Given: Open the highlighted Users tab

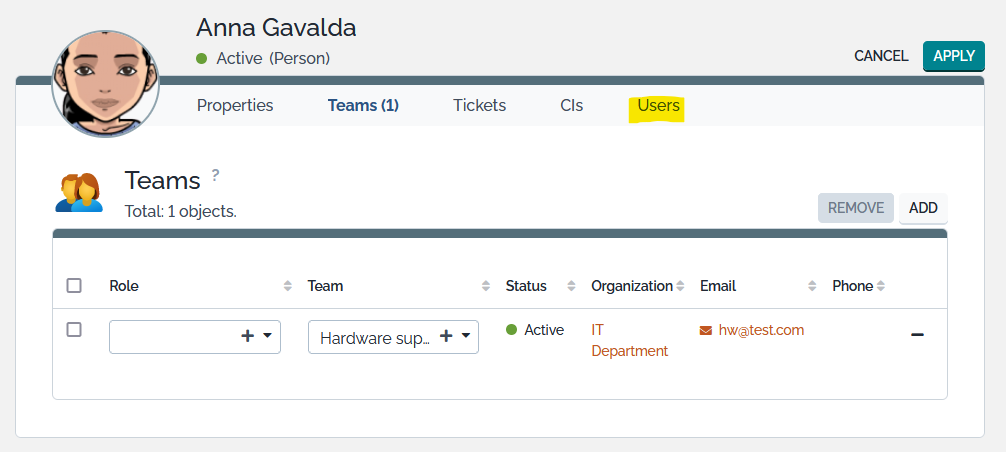Looking at the screenshot, I should coord(658,105).
